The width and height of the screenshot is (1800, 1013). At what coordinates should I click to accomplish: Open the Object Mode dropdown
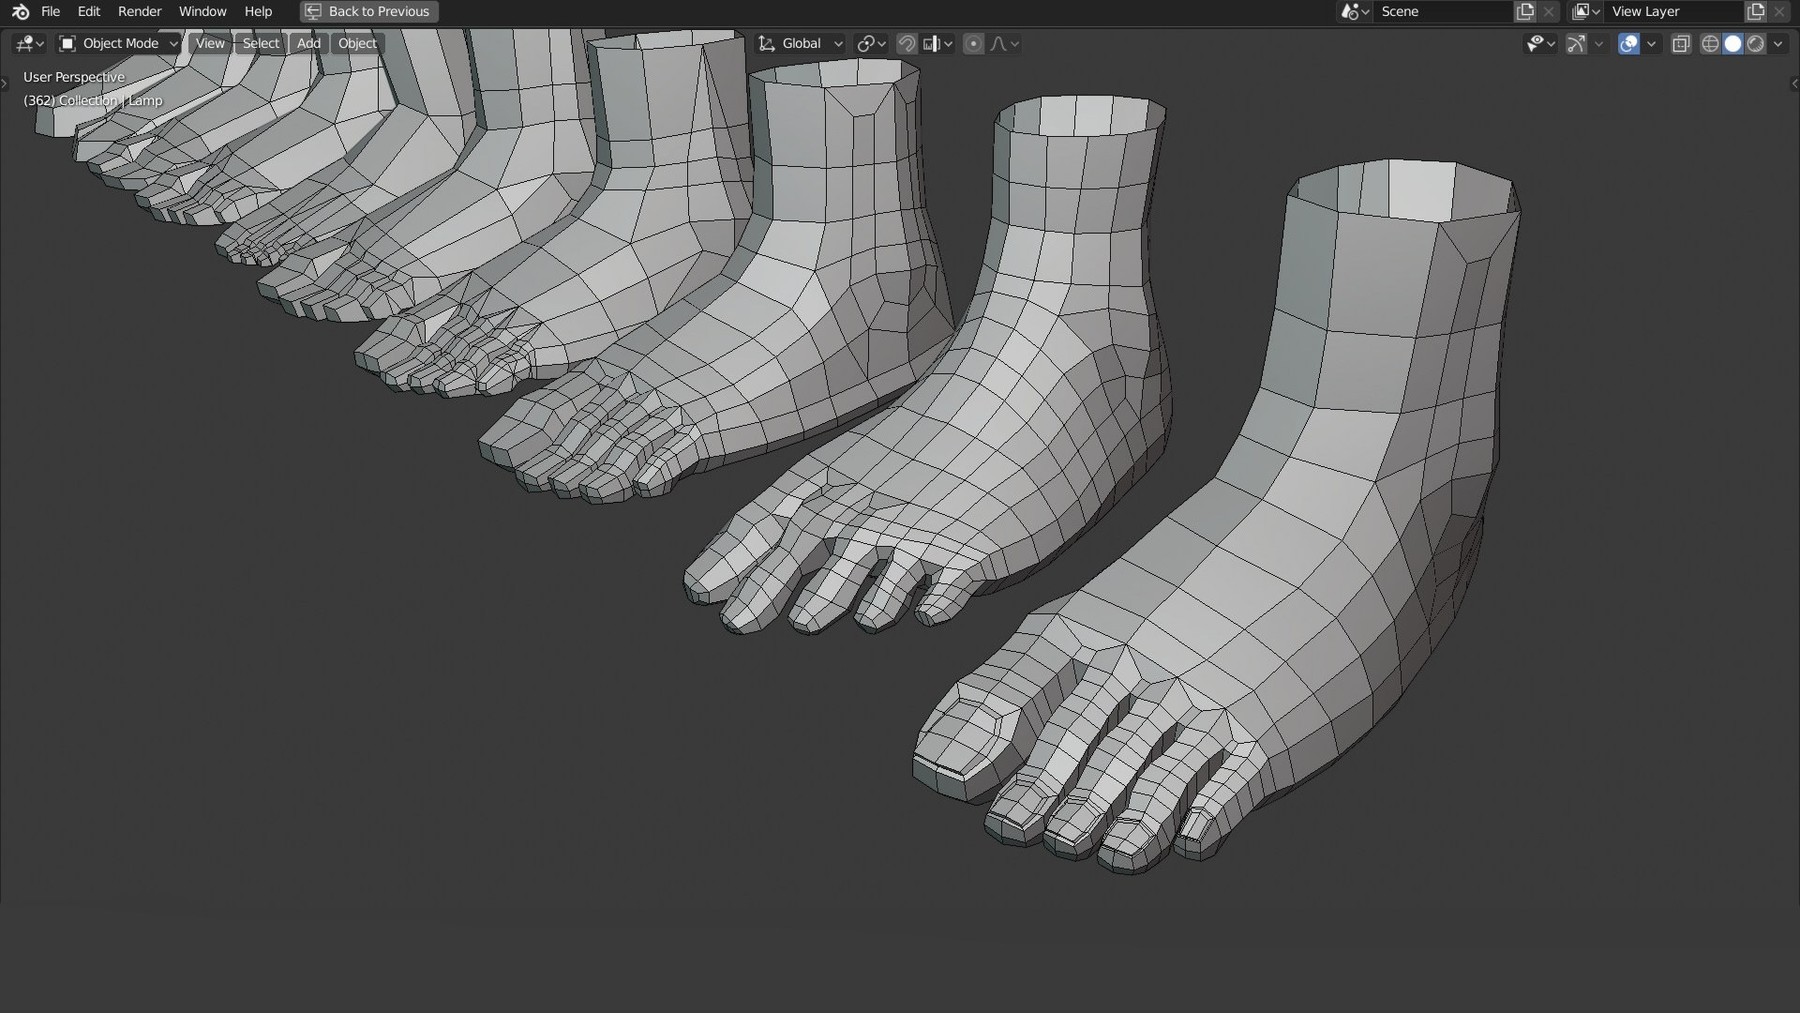click(x=117, y=43)
